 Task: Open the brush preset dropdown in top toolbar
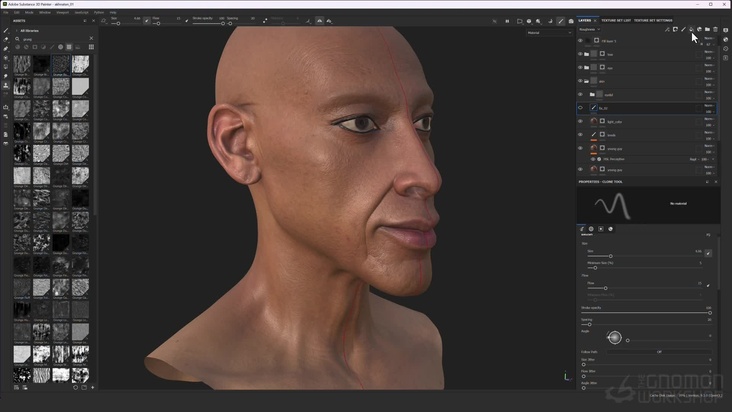pos(104,21)
